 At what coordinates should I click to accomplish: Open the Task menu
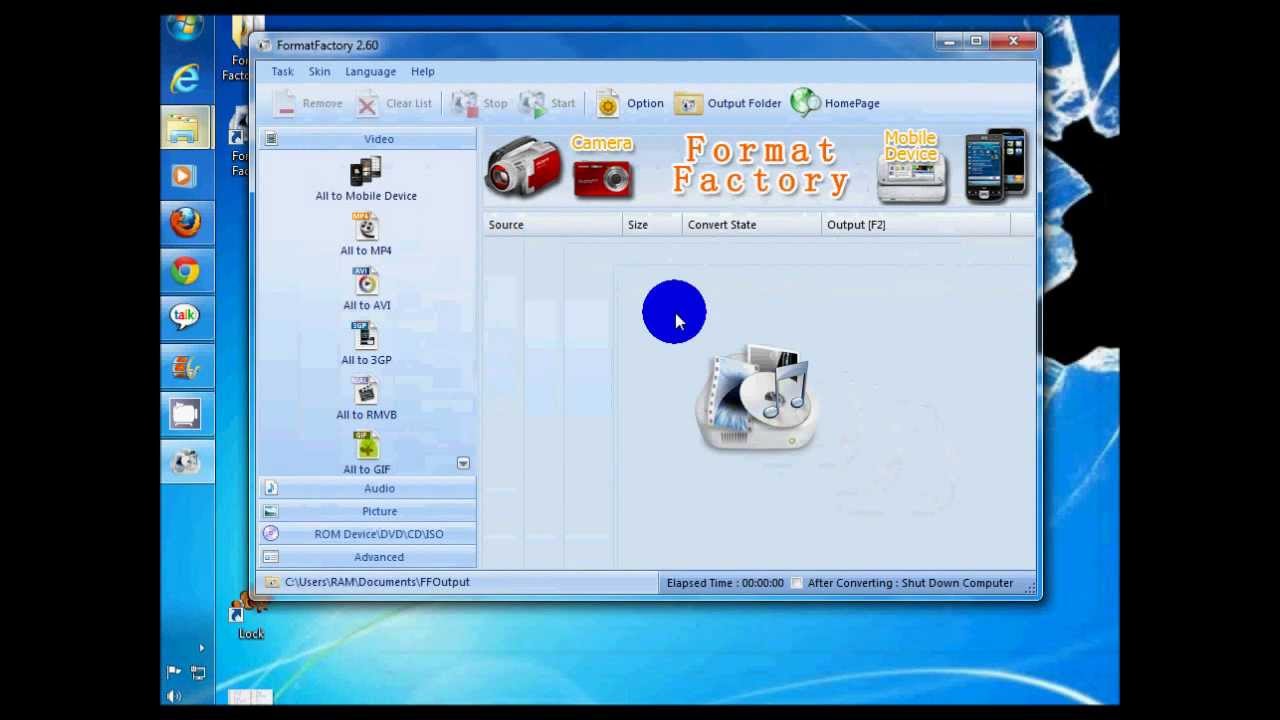(x=282, y=72)
